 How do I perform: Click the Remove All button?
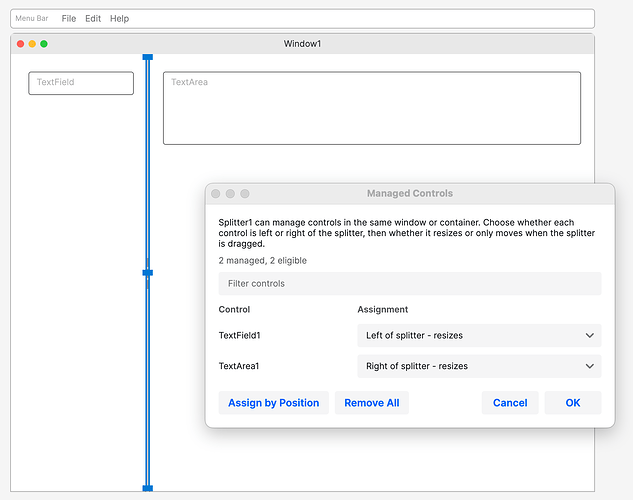(x=372, y=403)
